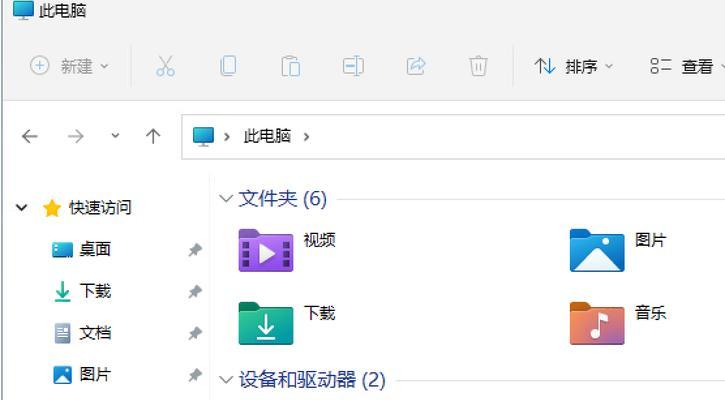Select the 下载 folder in main pane
This screenshot has width=725, height=400.
(266, 323)
